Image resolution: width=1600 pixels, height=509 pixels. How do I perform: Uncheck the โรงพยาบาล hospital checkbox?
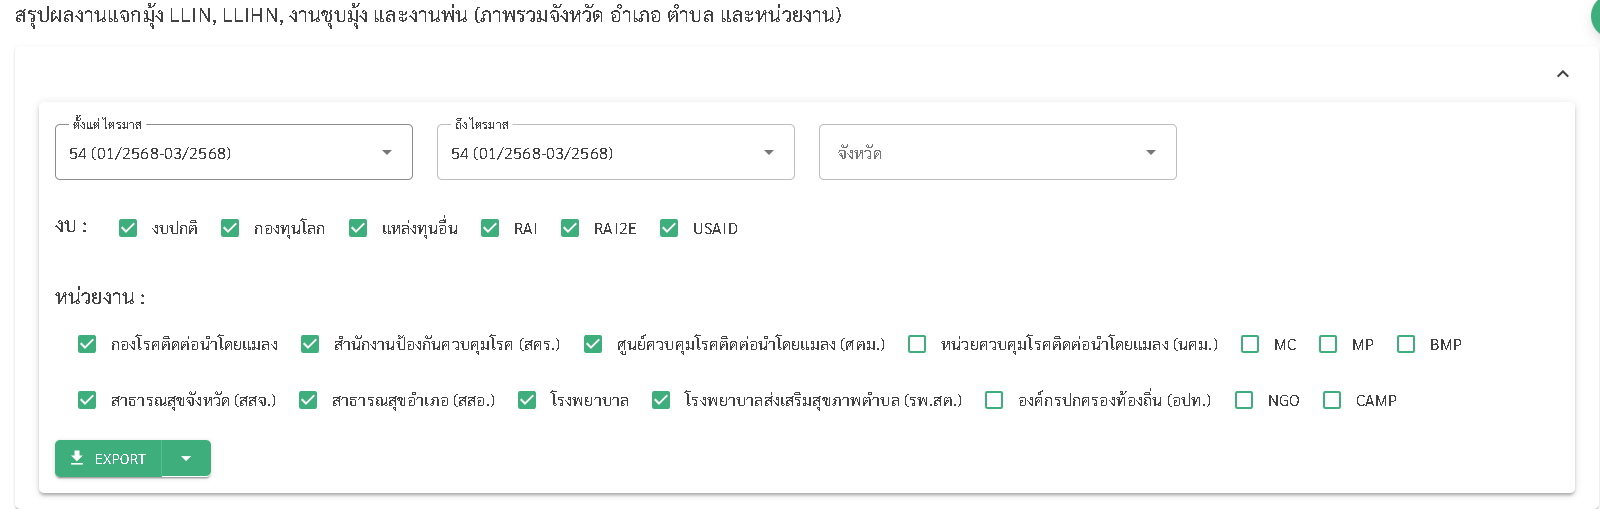point(527,400)
